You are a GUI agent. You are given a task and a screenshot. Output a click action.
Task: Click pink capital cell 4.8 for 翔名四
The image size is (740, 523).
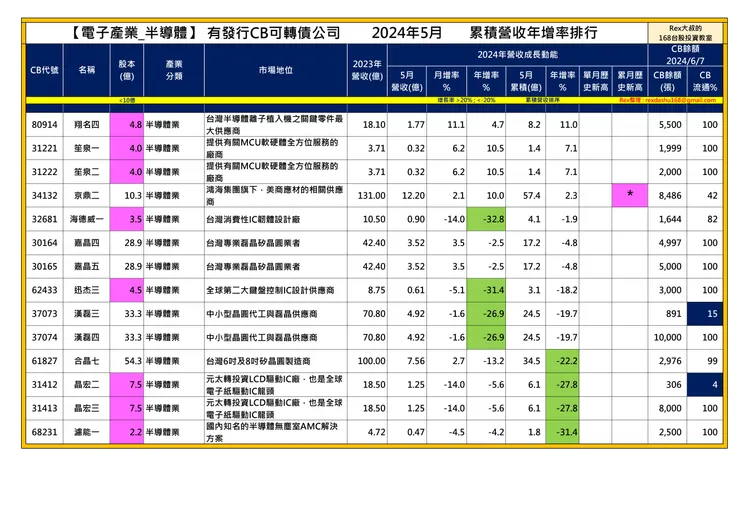pos(126,125)
